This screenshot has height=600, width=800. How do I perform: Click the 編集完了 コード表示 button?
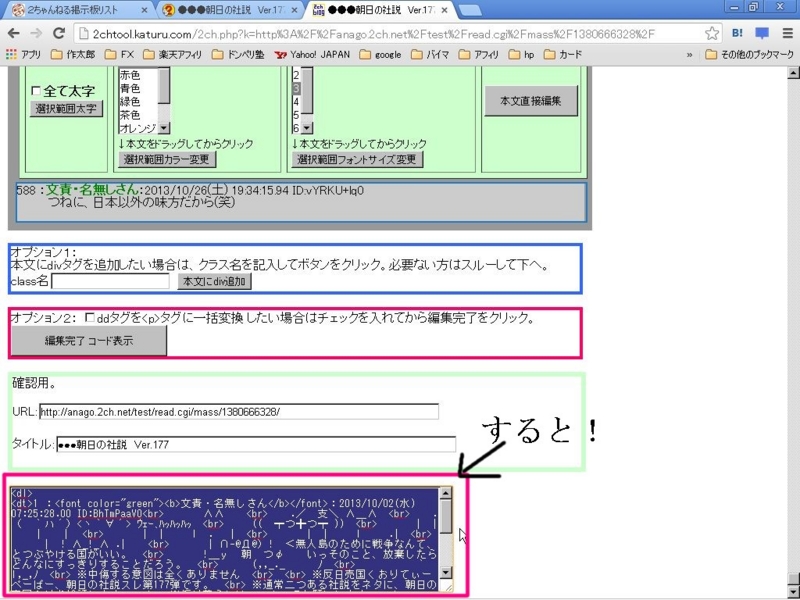pyautogui.click(x=89, y=341)
